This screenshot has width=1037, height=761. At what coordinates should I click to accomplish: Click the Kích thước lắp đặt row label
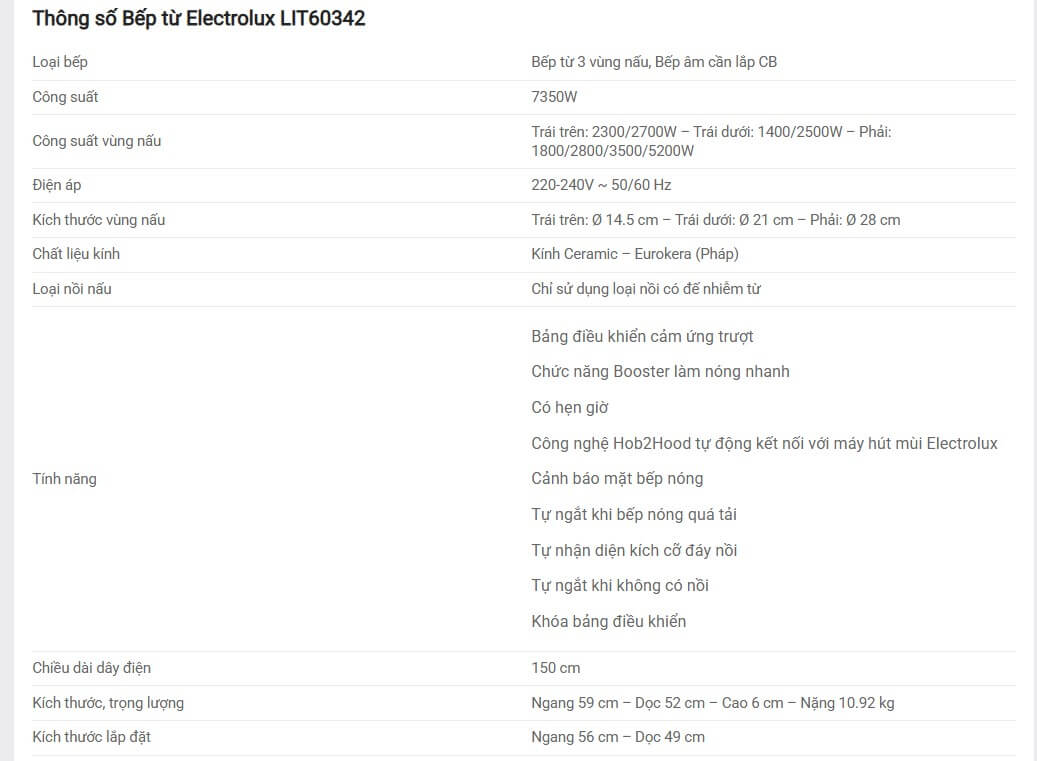91,737
